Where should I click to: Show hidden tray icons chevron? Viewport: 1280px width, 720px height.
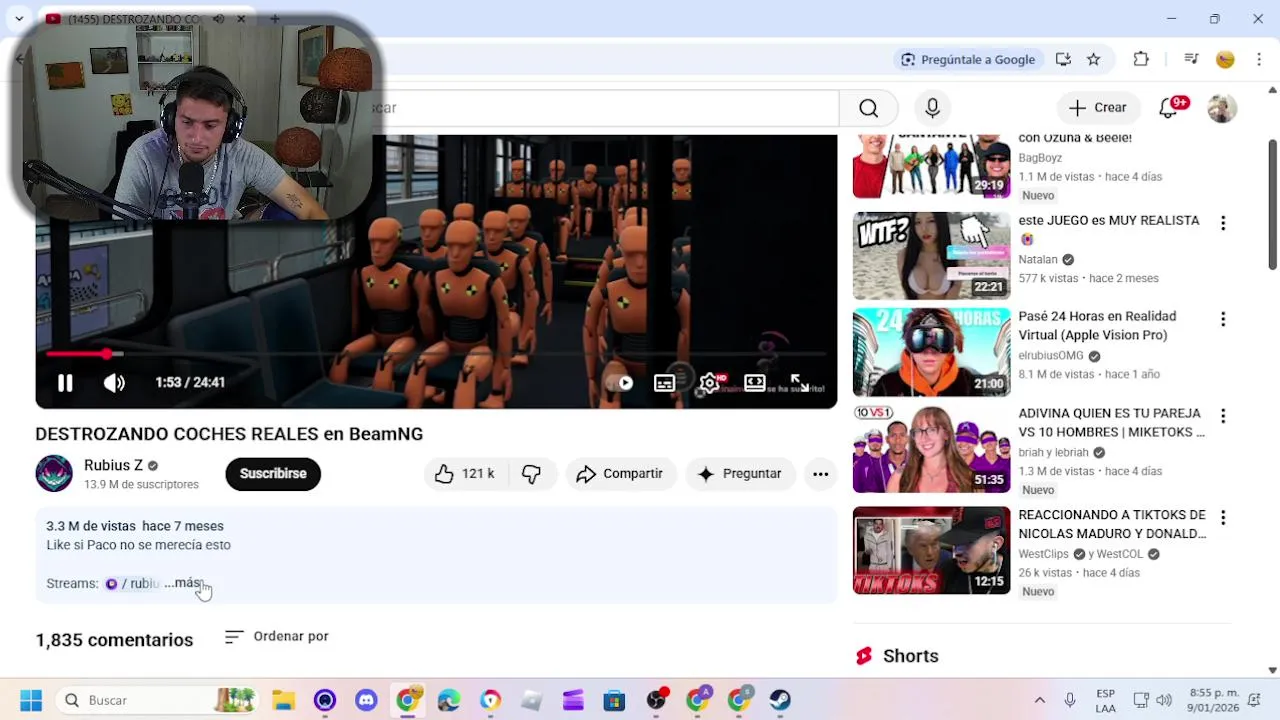(1039, 700)
